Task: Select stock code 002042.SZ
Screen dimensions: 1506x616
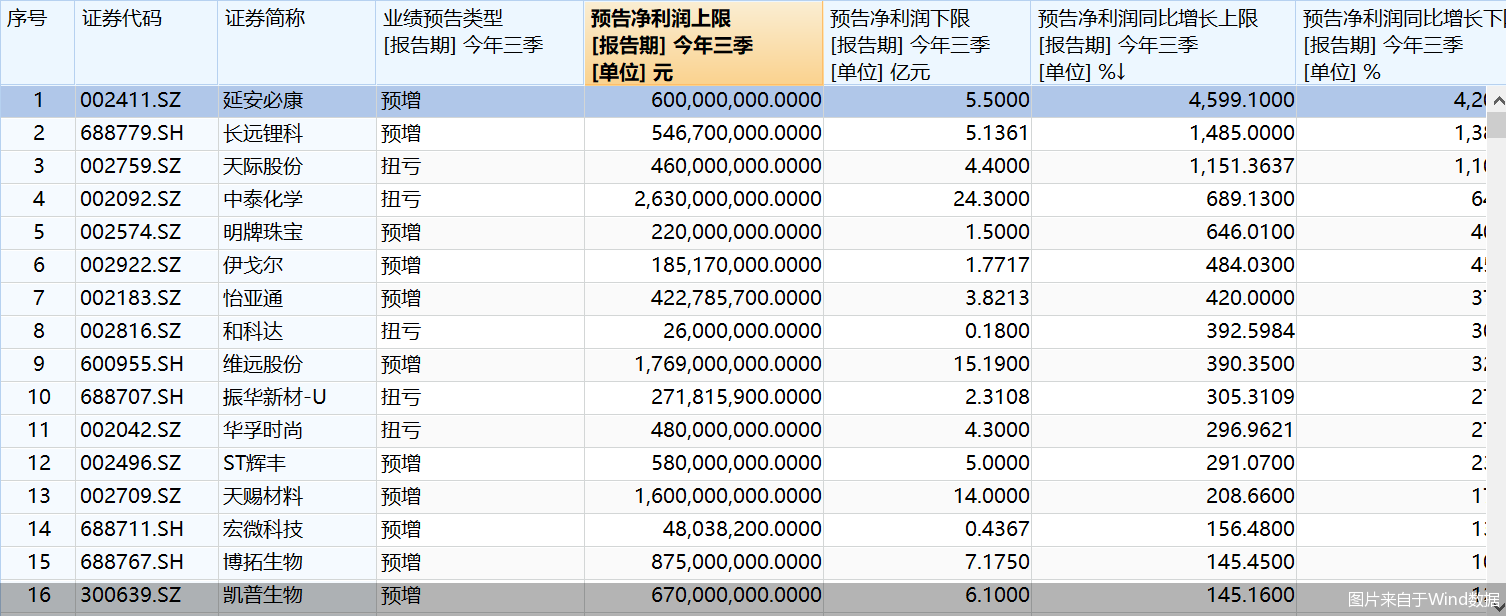Action: click(131, 430)
